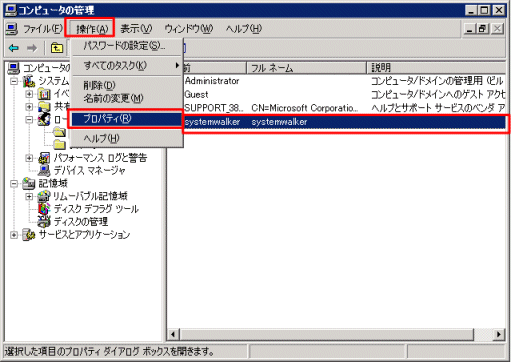Select the systemwalker user name
This screenshot has height=362, width=511.
point(212,122)
